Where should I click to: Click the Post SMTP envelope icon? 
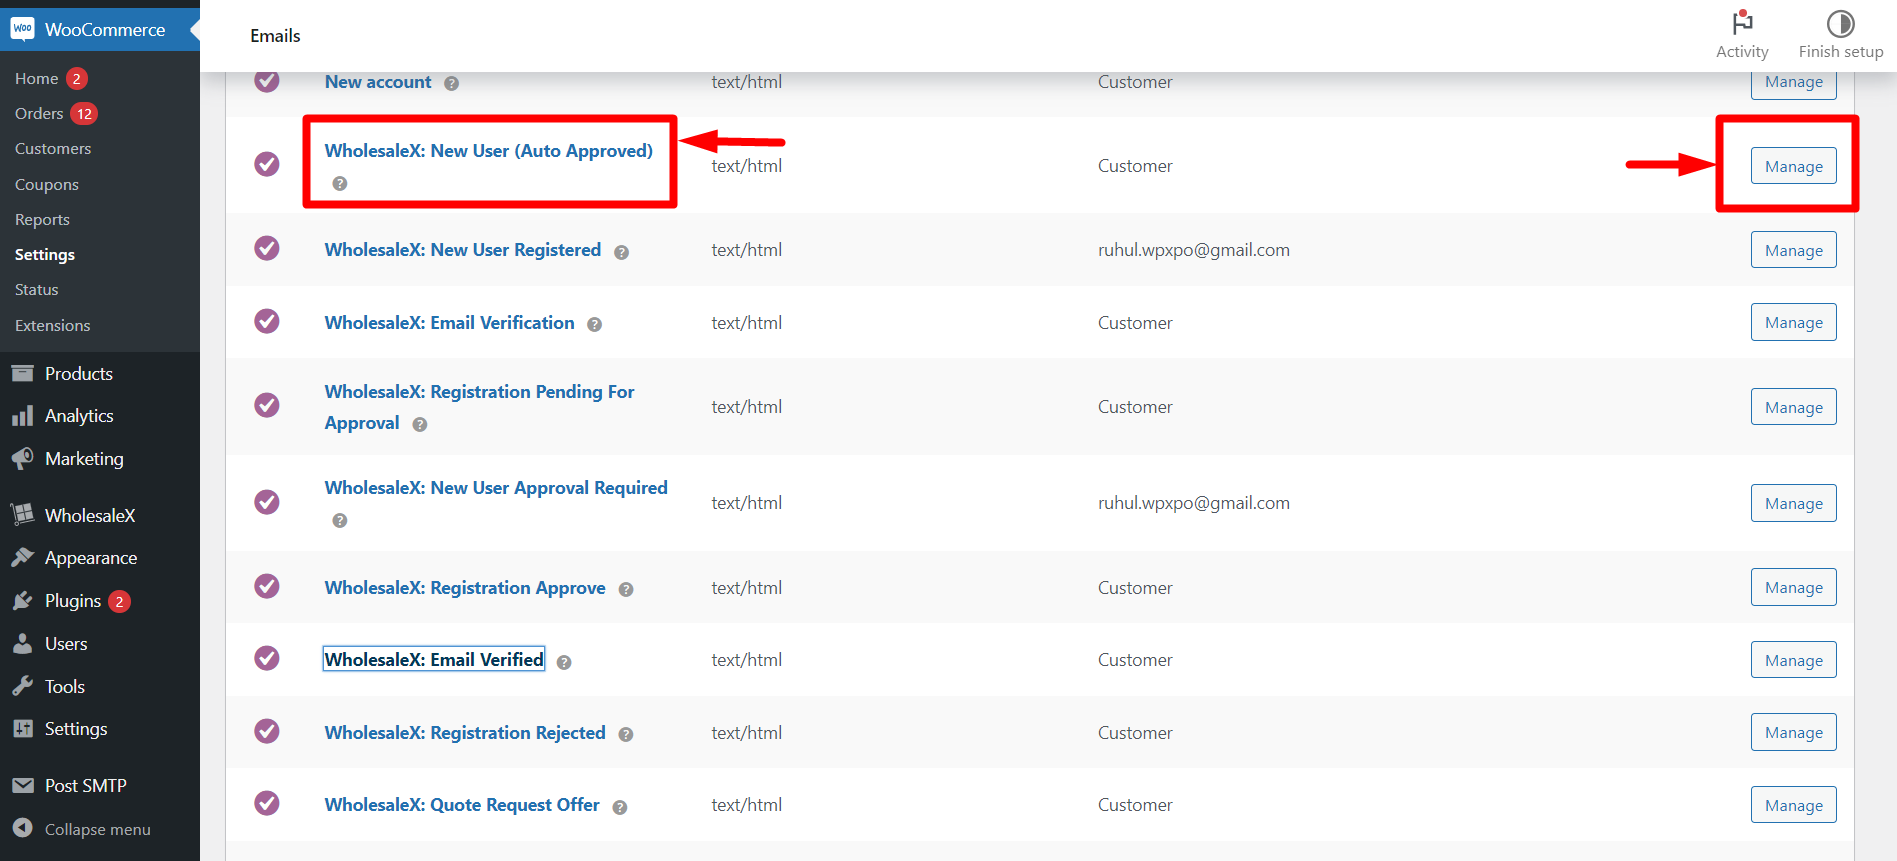[x=22, y=786]
